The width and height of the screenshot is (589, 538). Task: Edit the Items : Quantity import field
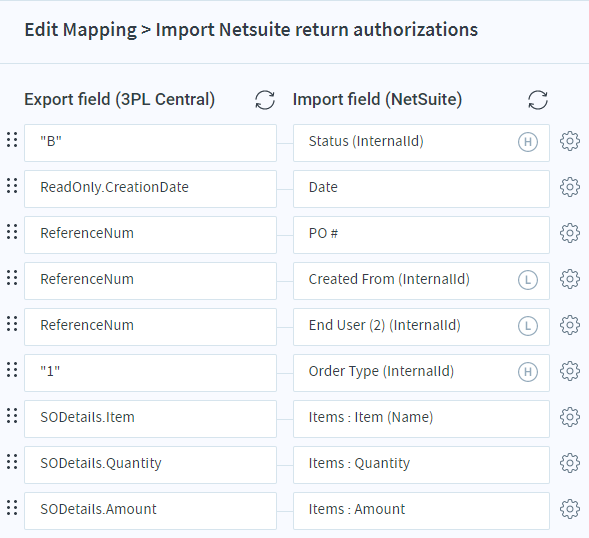point(421,465)
